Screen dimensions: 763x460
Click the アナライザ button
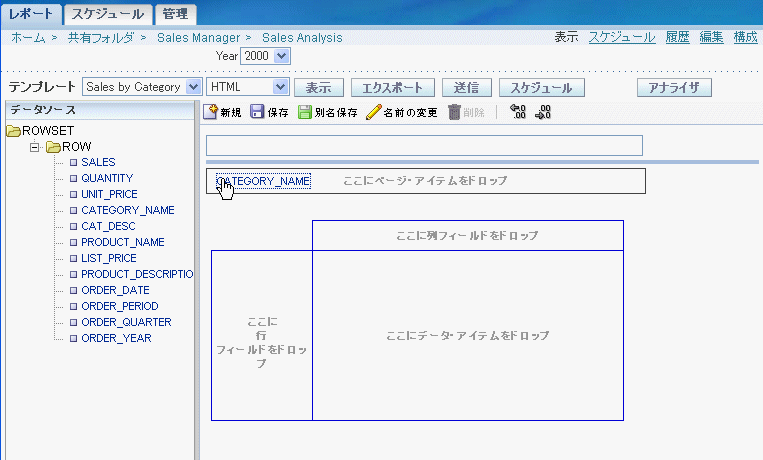coord(674,88)
